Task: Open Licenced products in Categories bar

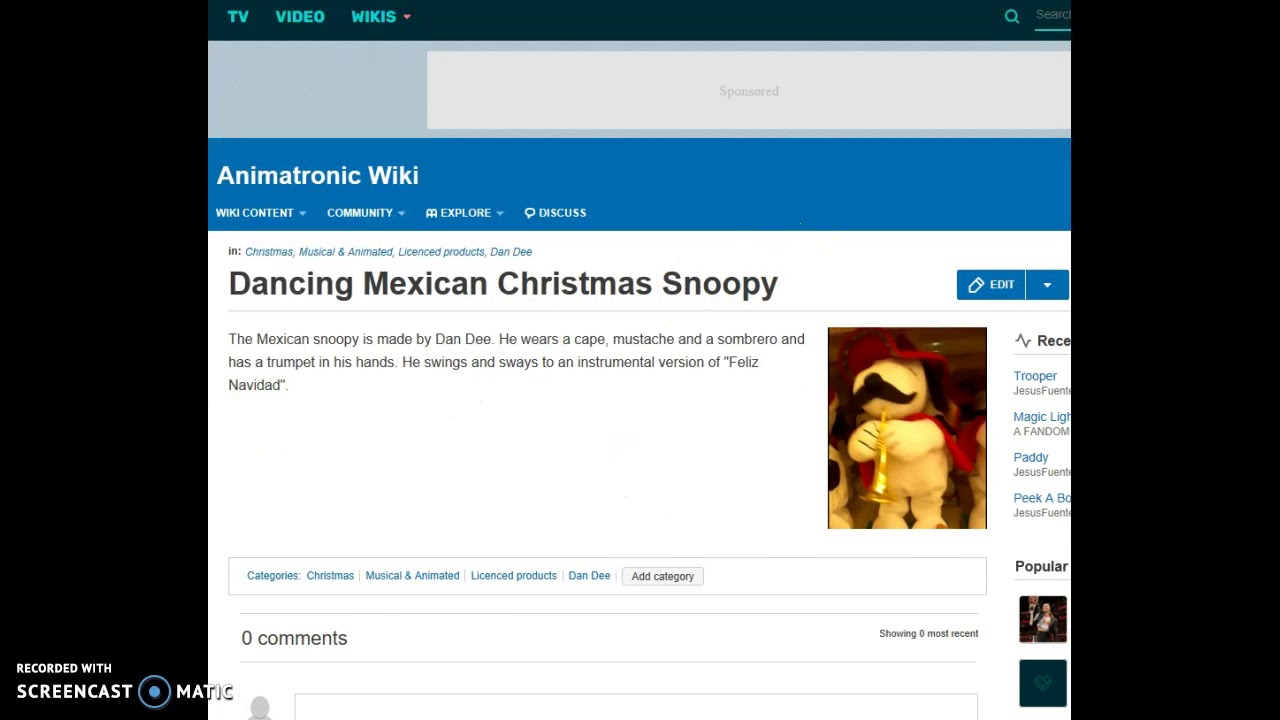Action: (x=513, y=576)
